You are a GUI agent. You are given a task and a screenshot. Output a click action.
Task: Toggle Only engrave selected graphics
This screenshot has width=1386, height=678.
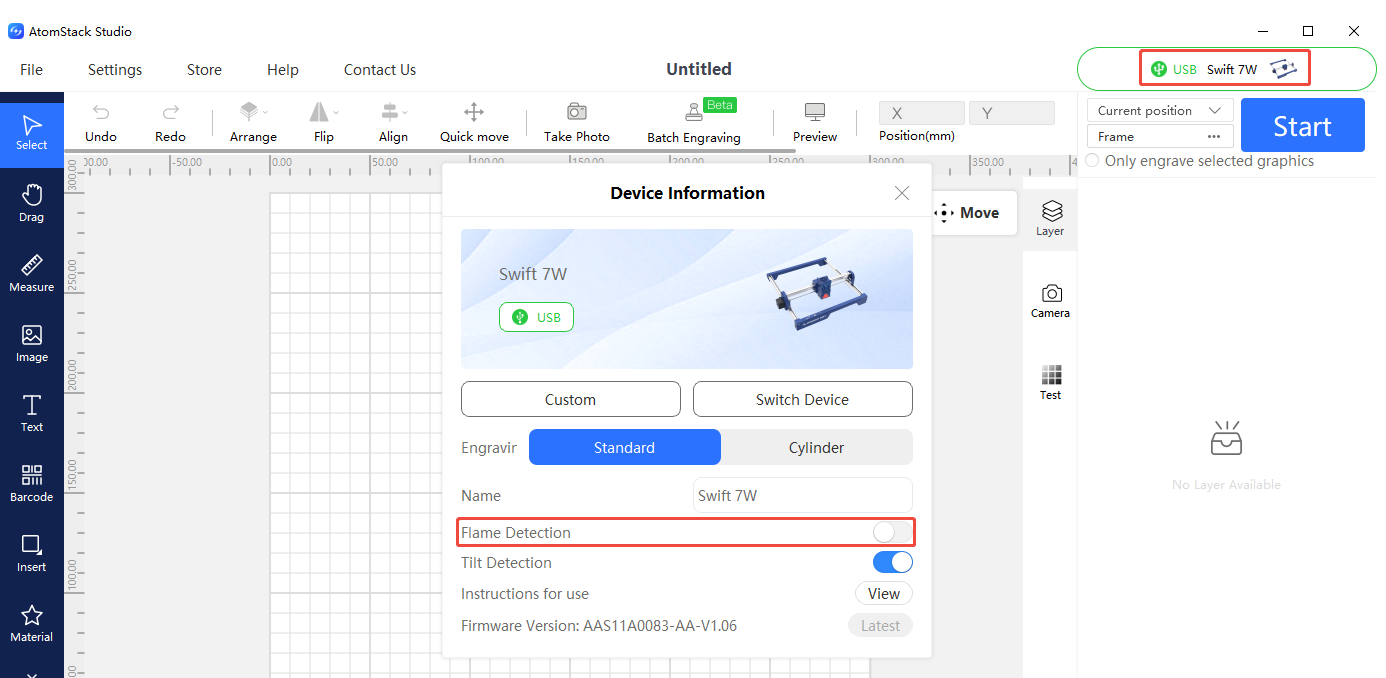click(1092, 160)
